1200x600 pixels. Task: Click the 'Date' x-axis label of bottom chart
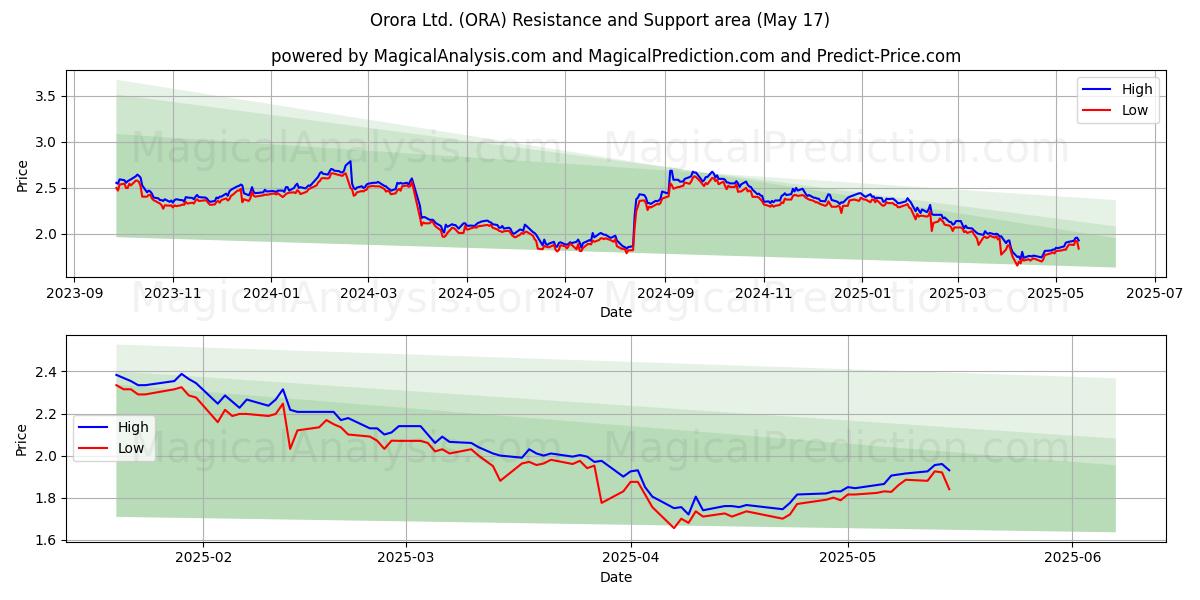tap(616, 578)
